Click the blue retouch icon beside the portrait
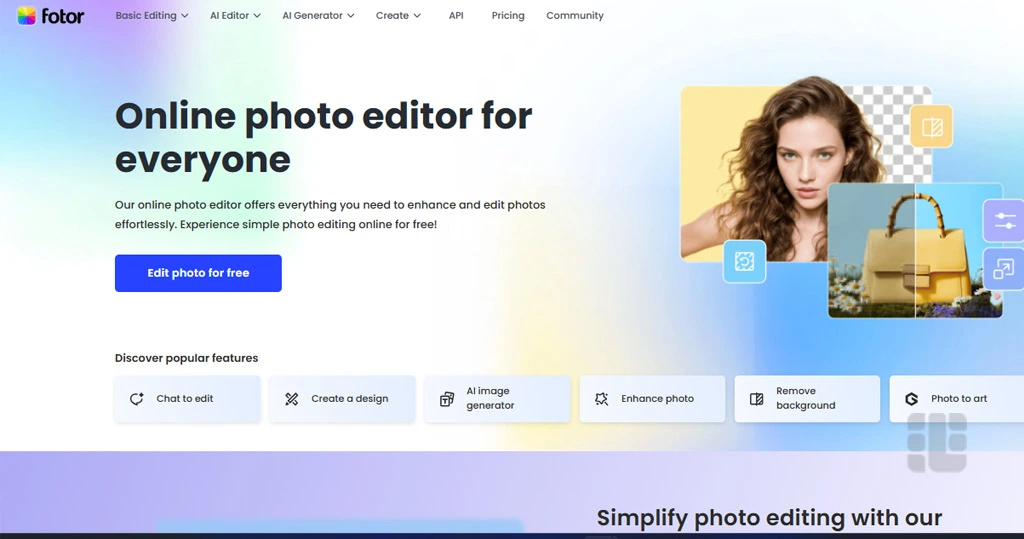The height and width of the screenshot is (539, 1024). tap(744, 261)
